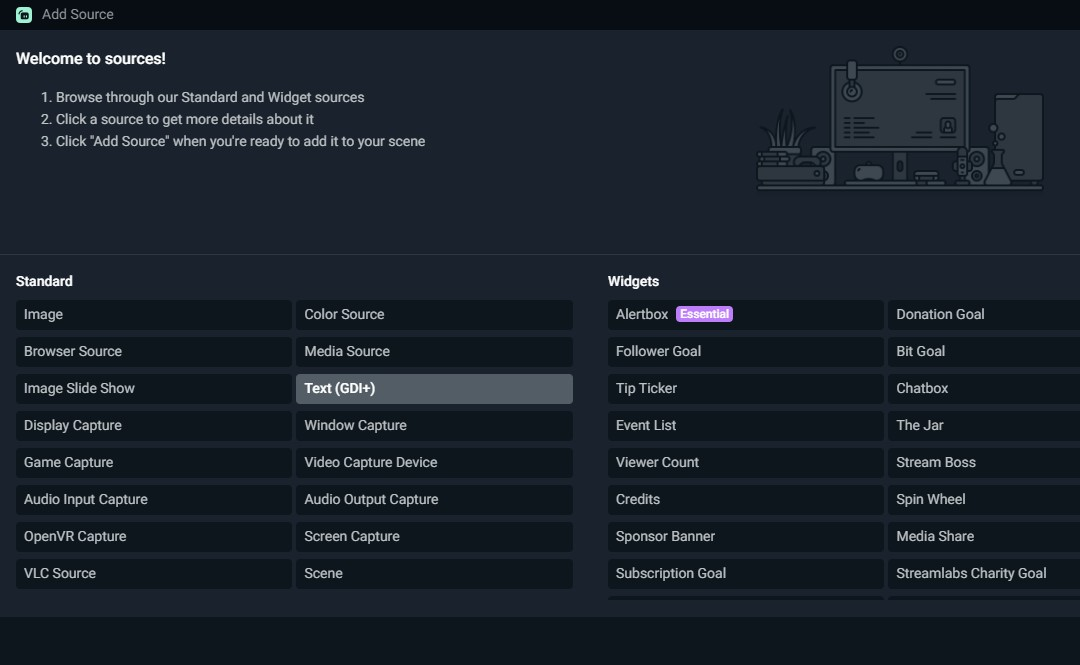Choose the Spin Wheel widget

(x=983, y=499)
